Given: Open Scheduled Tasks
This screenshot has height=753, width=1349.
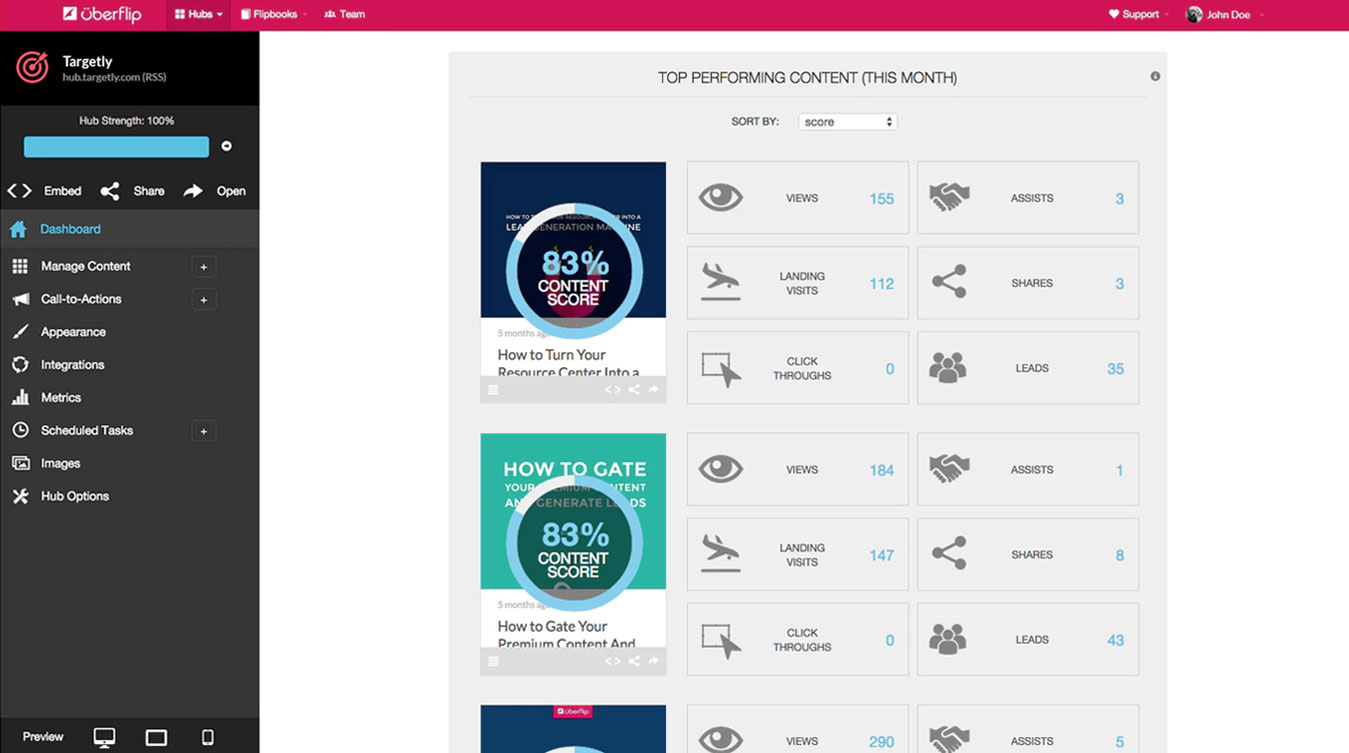Looking at the screenshot, I should pos(87,430).
